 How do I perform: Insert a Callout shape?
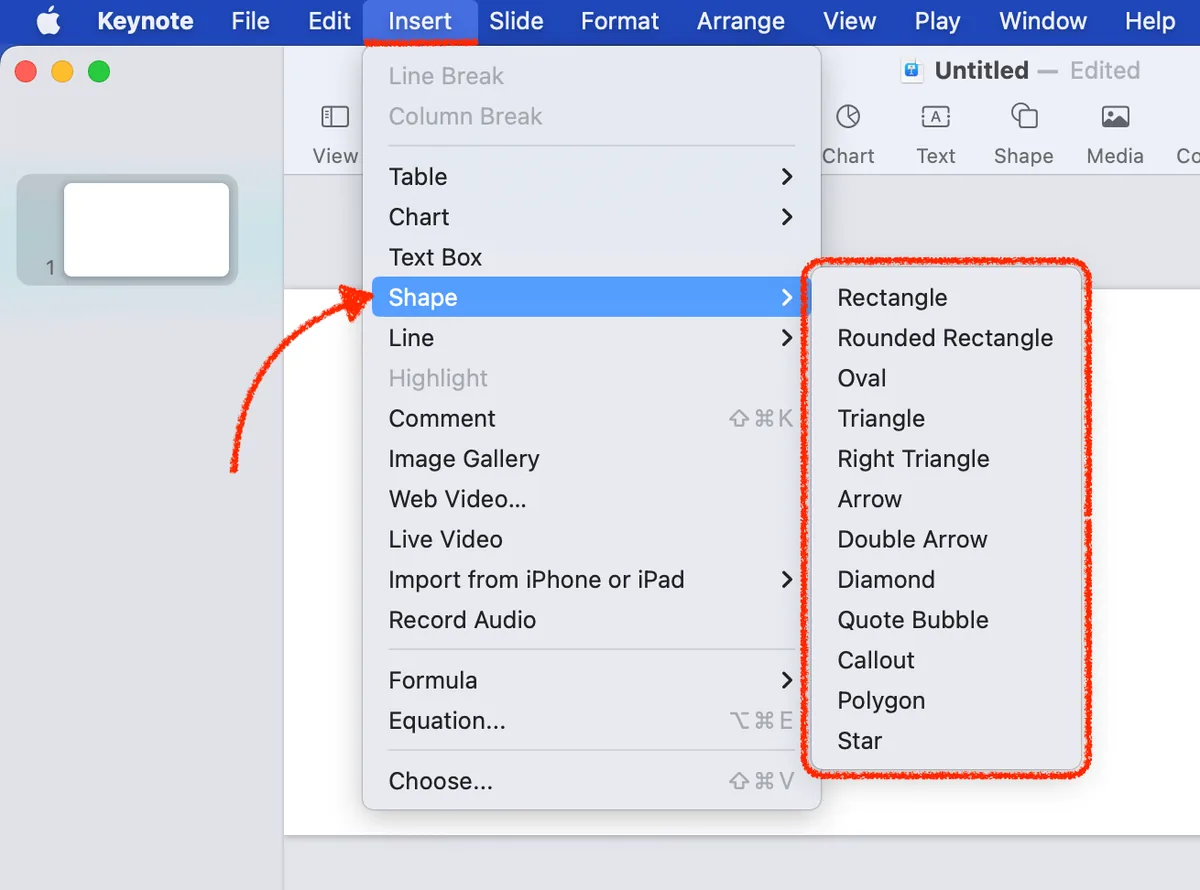tap(946, 660)
